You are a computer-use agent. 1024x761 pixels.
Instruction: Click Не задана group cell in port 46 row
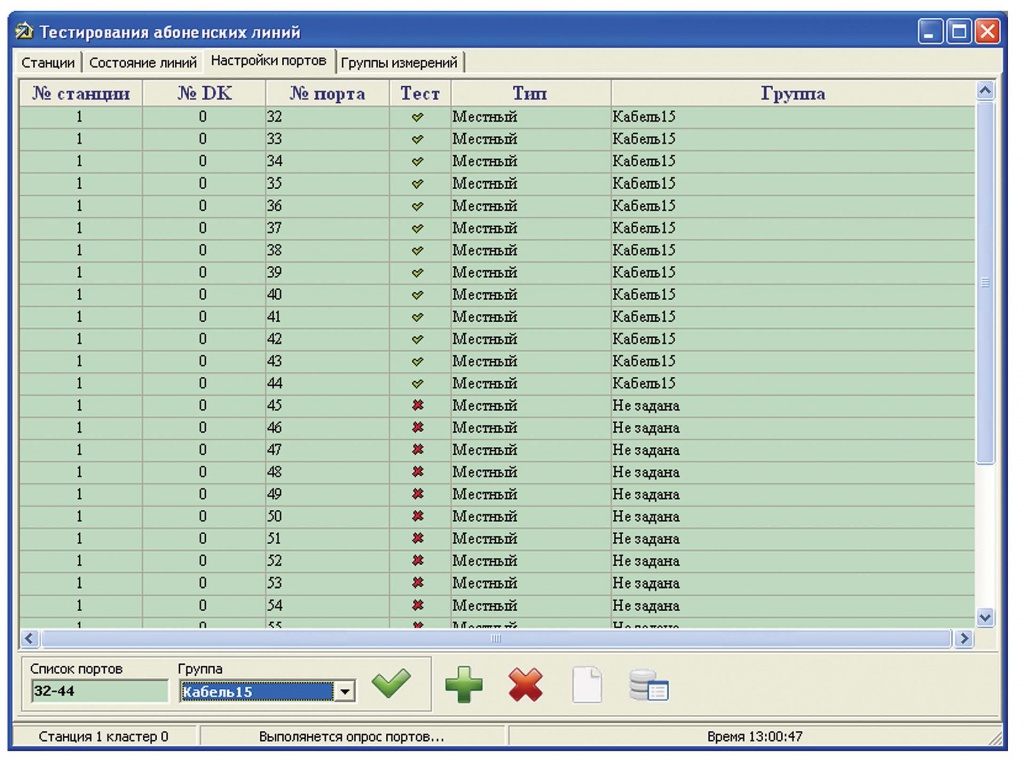(x=793, y=428)
